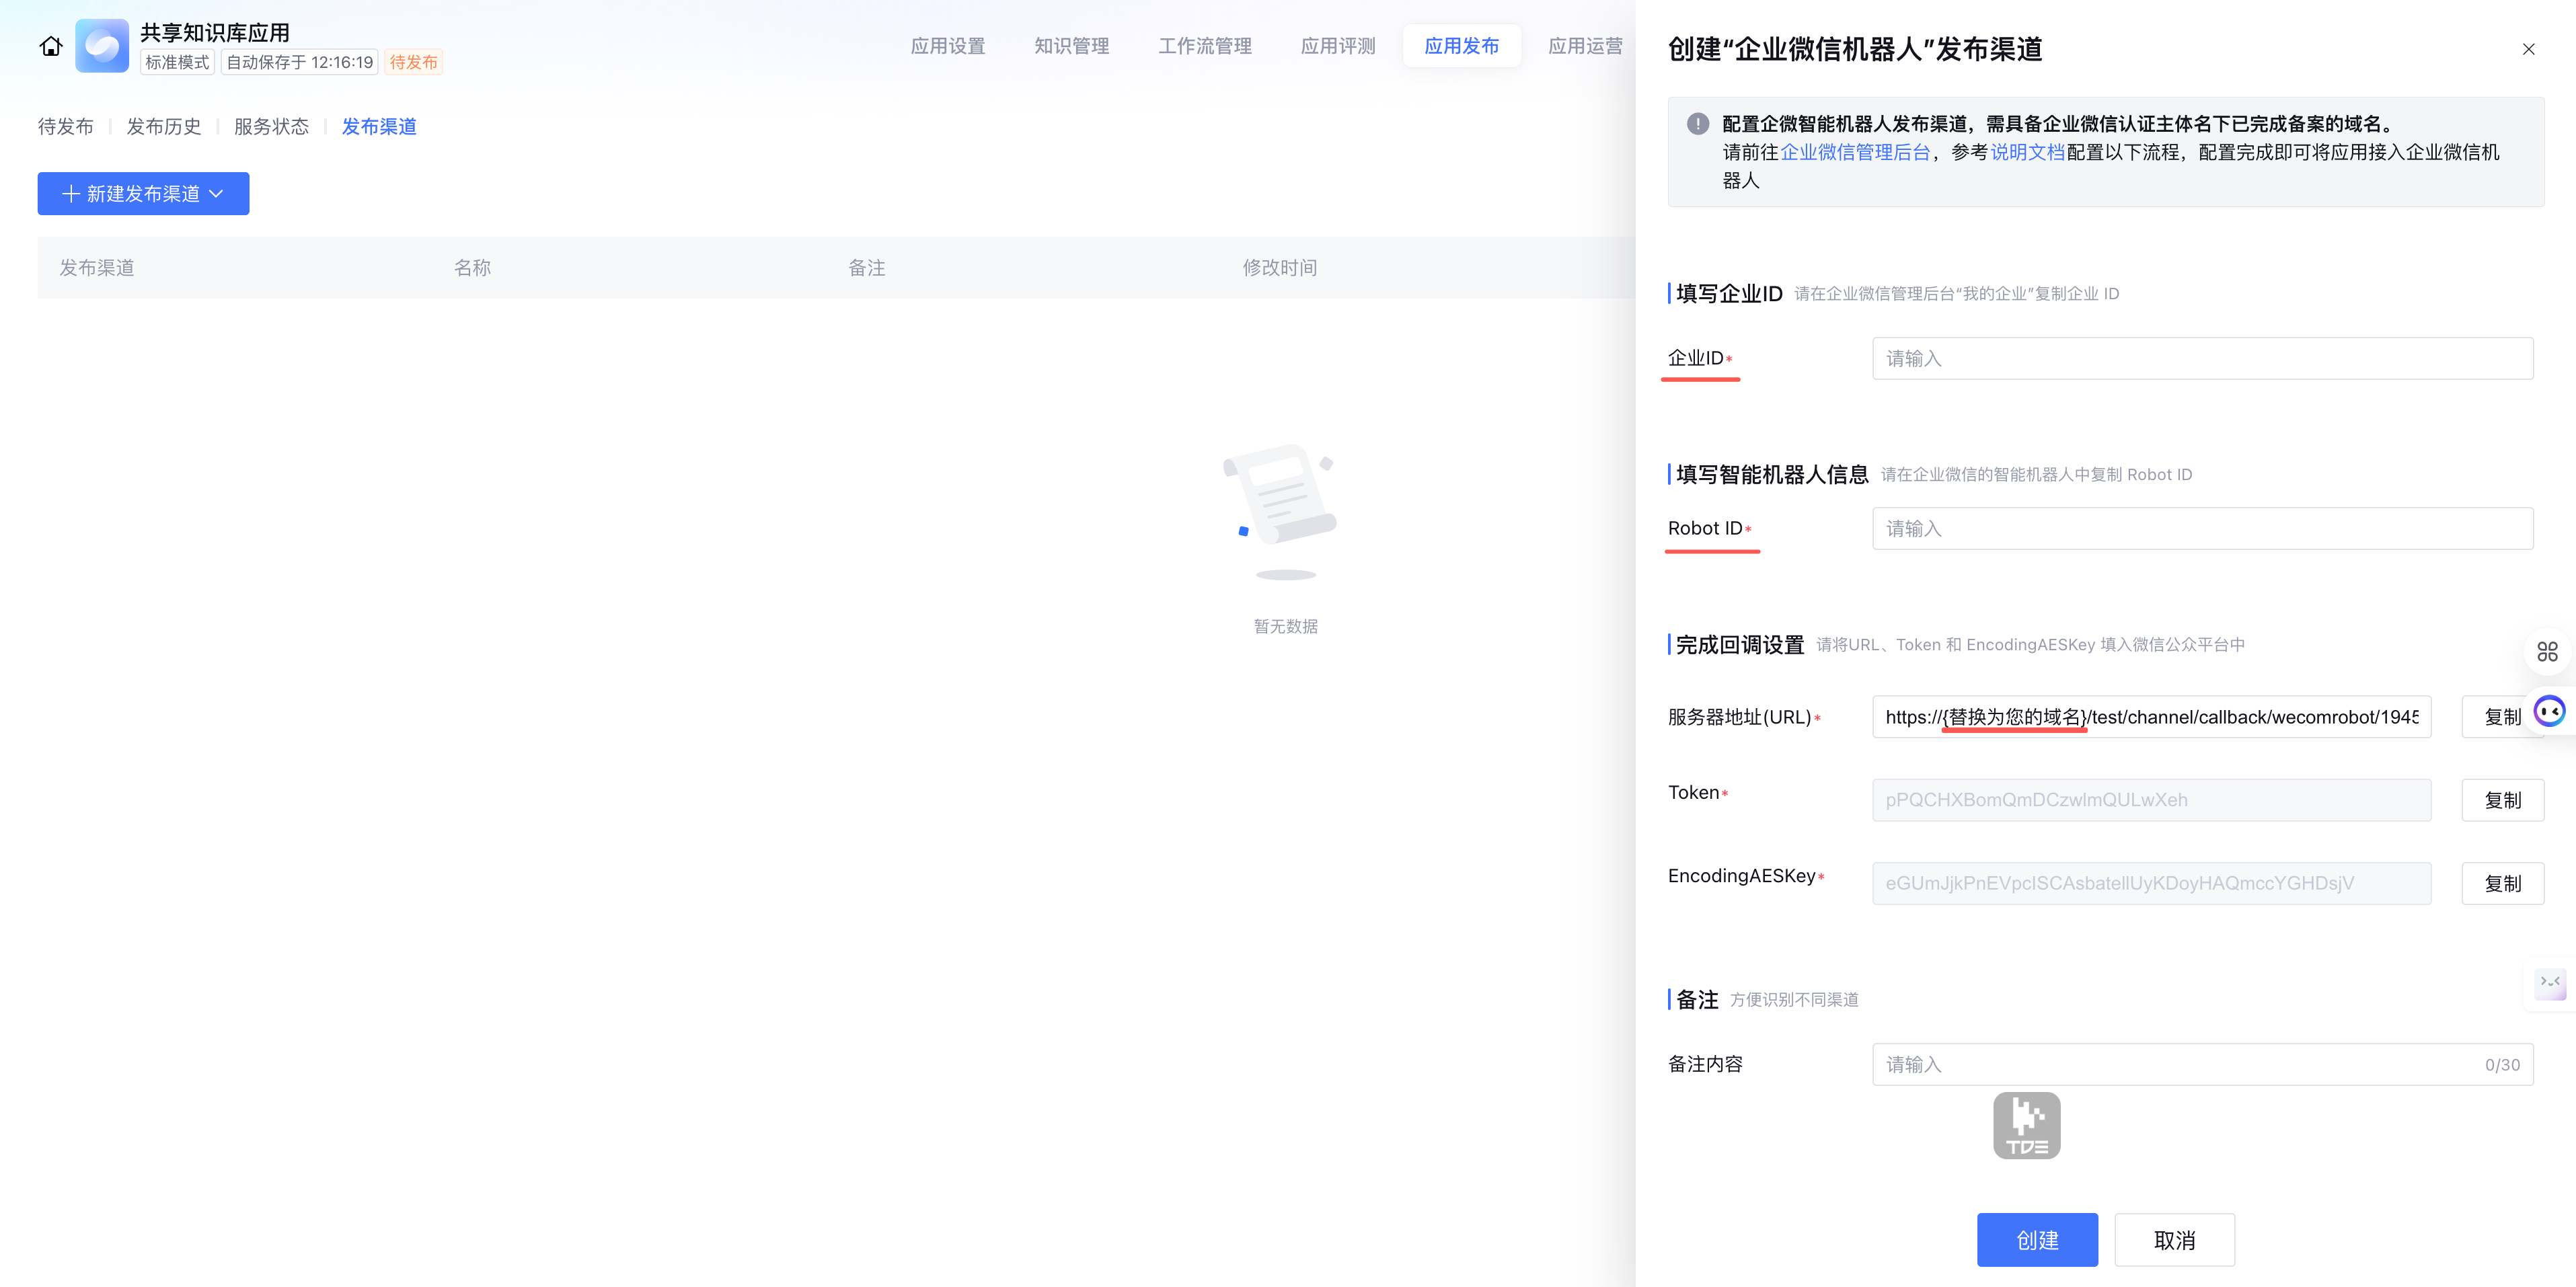Open the four-circle grid floating widget
Screen dimensions: 2576x1287
pos(2547,652)
